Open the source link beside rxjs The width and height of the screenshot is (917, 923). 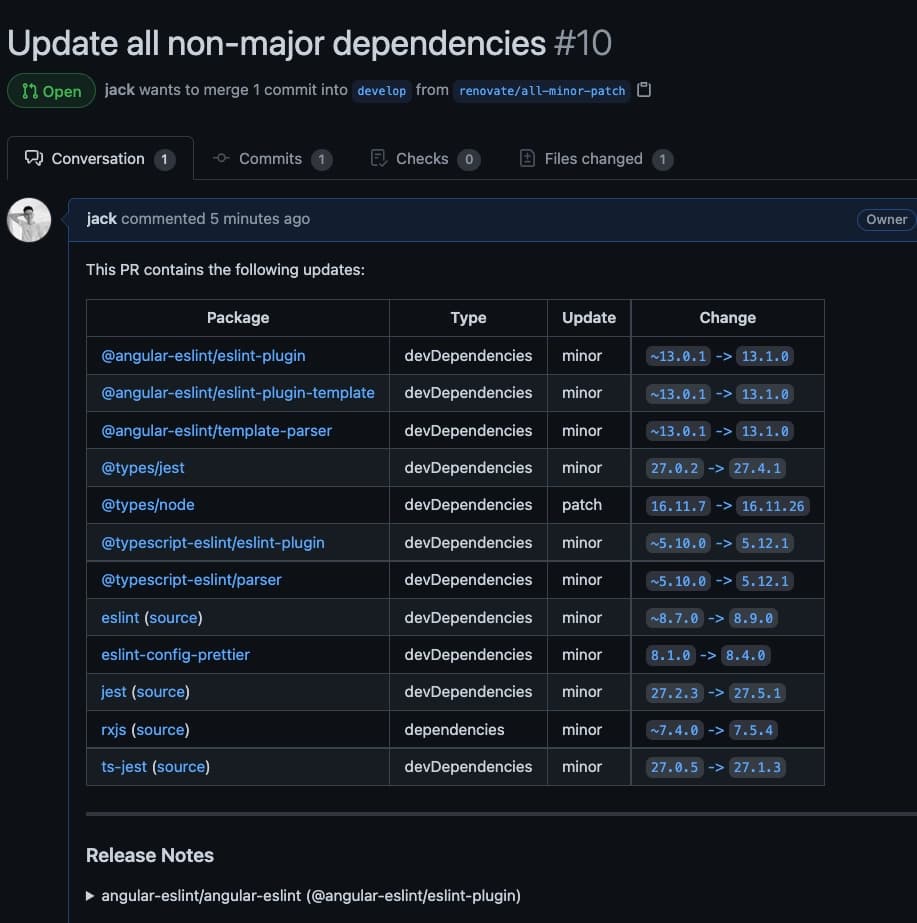click(161, 729)
